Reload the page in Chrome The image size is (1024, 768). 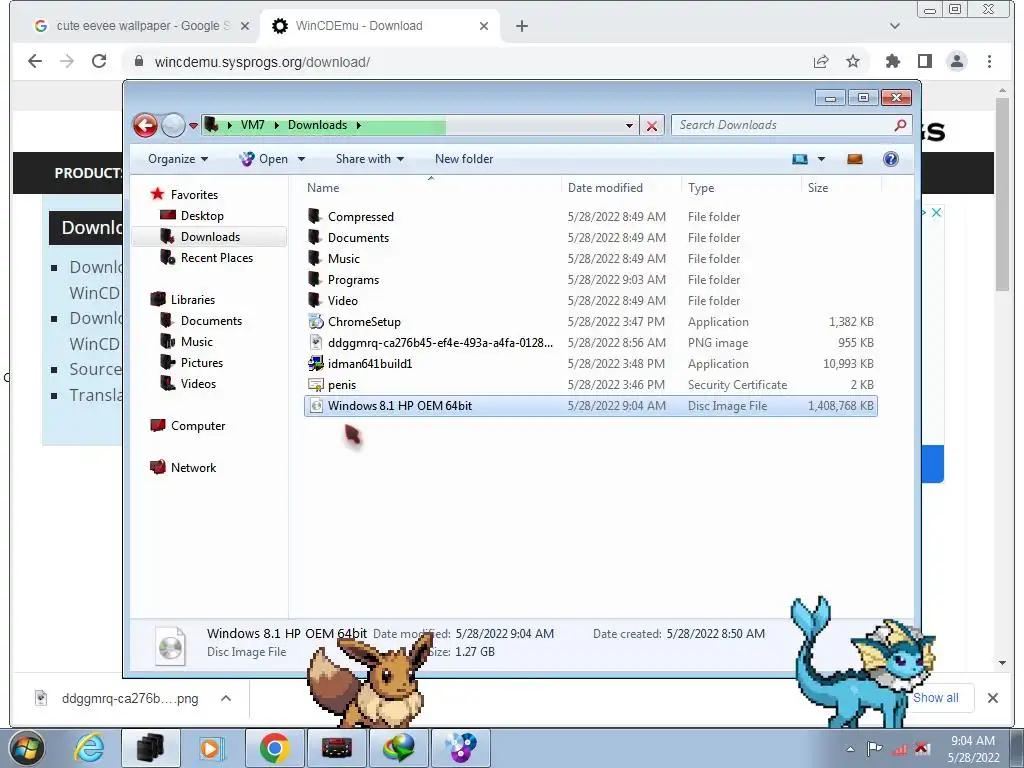[x=99, y=61]
